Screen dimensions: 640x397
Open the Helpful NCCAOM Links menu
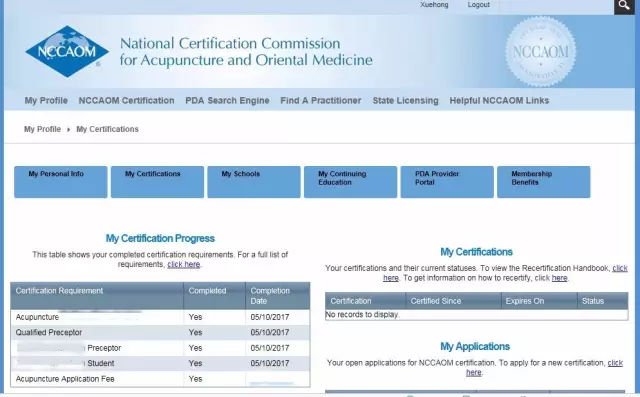click(x=499, y=100)
